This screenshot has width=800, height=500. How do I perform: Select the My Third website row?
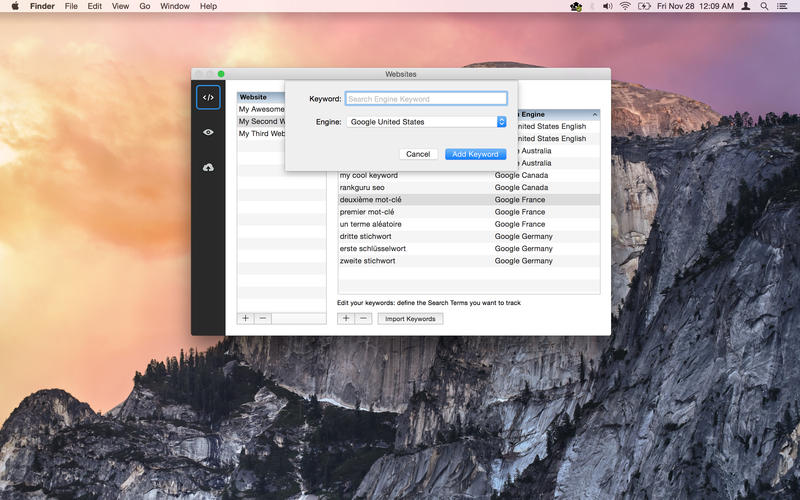261,134
